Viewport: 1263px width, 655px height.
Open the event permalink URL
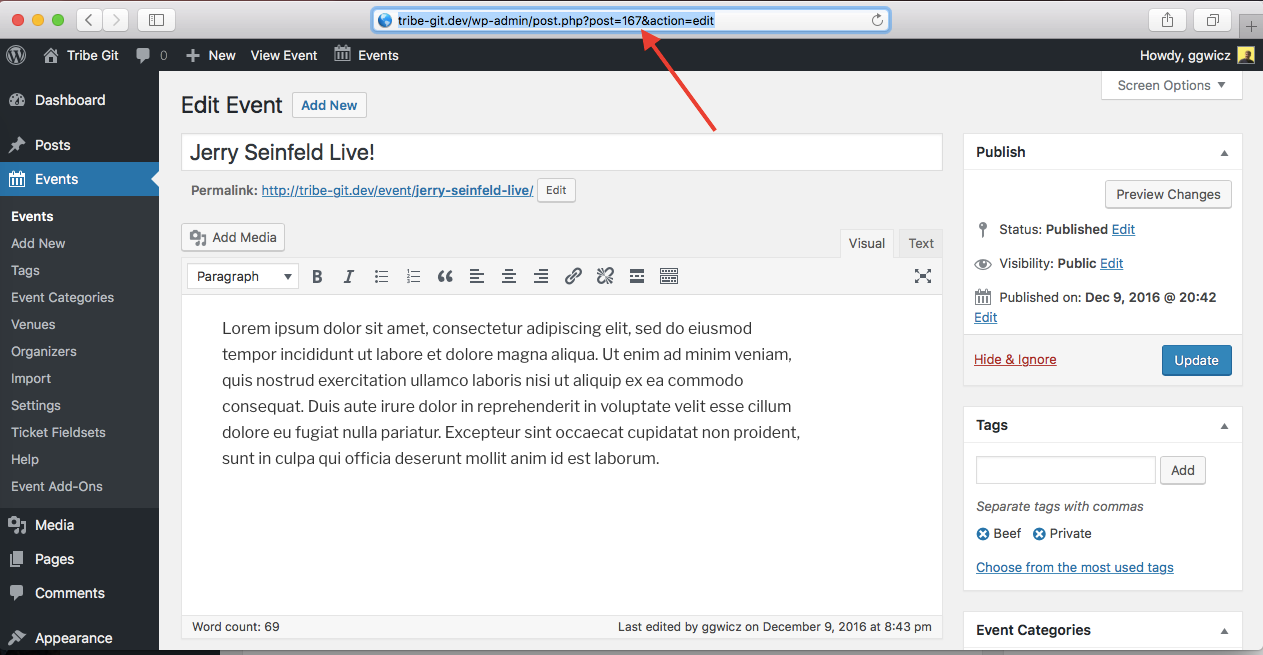point(397,190)
